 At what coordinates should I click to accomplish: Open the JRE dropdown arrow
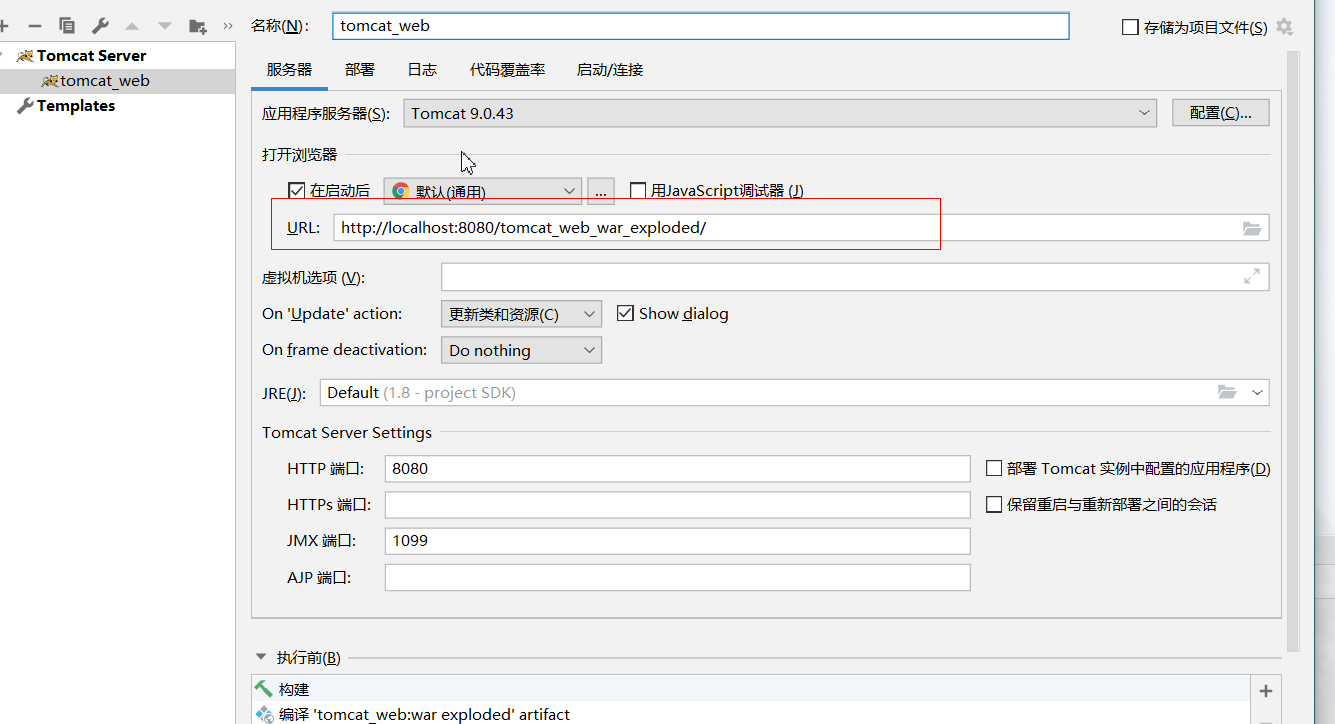click(1257, 392)
